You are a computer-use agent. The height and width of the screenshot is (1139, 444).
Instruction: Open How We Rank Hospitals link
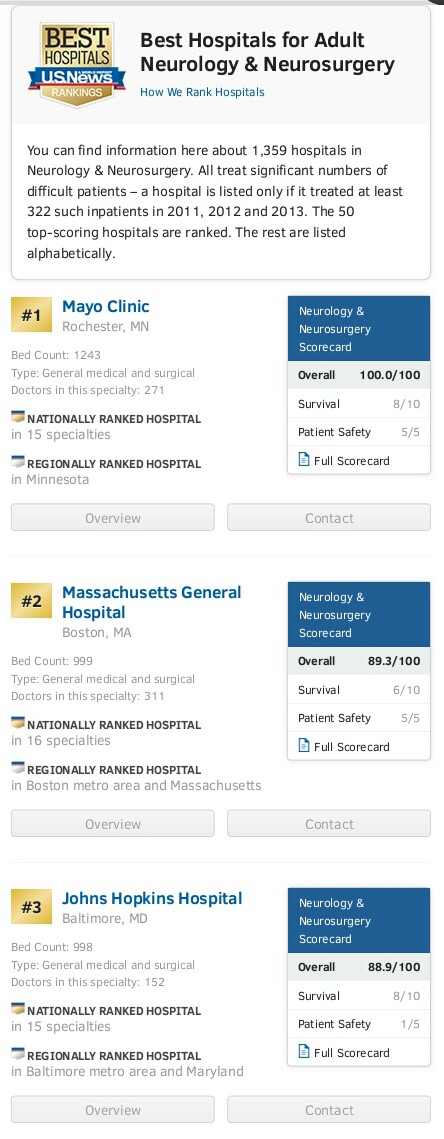coord(202,92)
